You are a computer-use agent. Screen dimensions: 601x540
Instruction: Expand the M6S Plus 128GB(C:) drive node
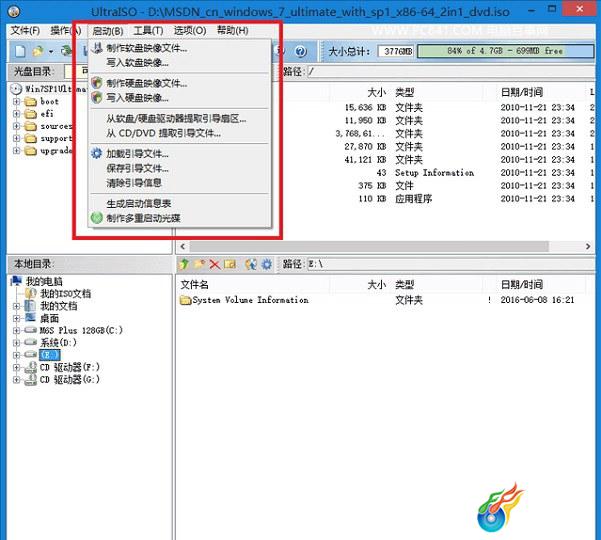pyautogui.click(x=16, y=330)
